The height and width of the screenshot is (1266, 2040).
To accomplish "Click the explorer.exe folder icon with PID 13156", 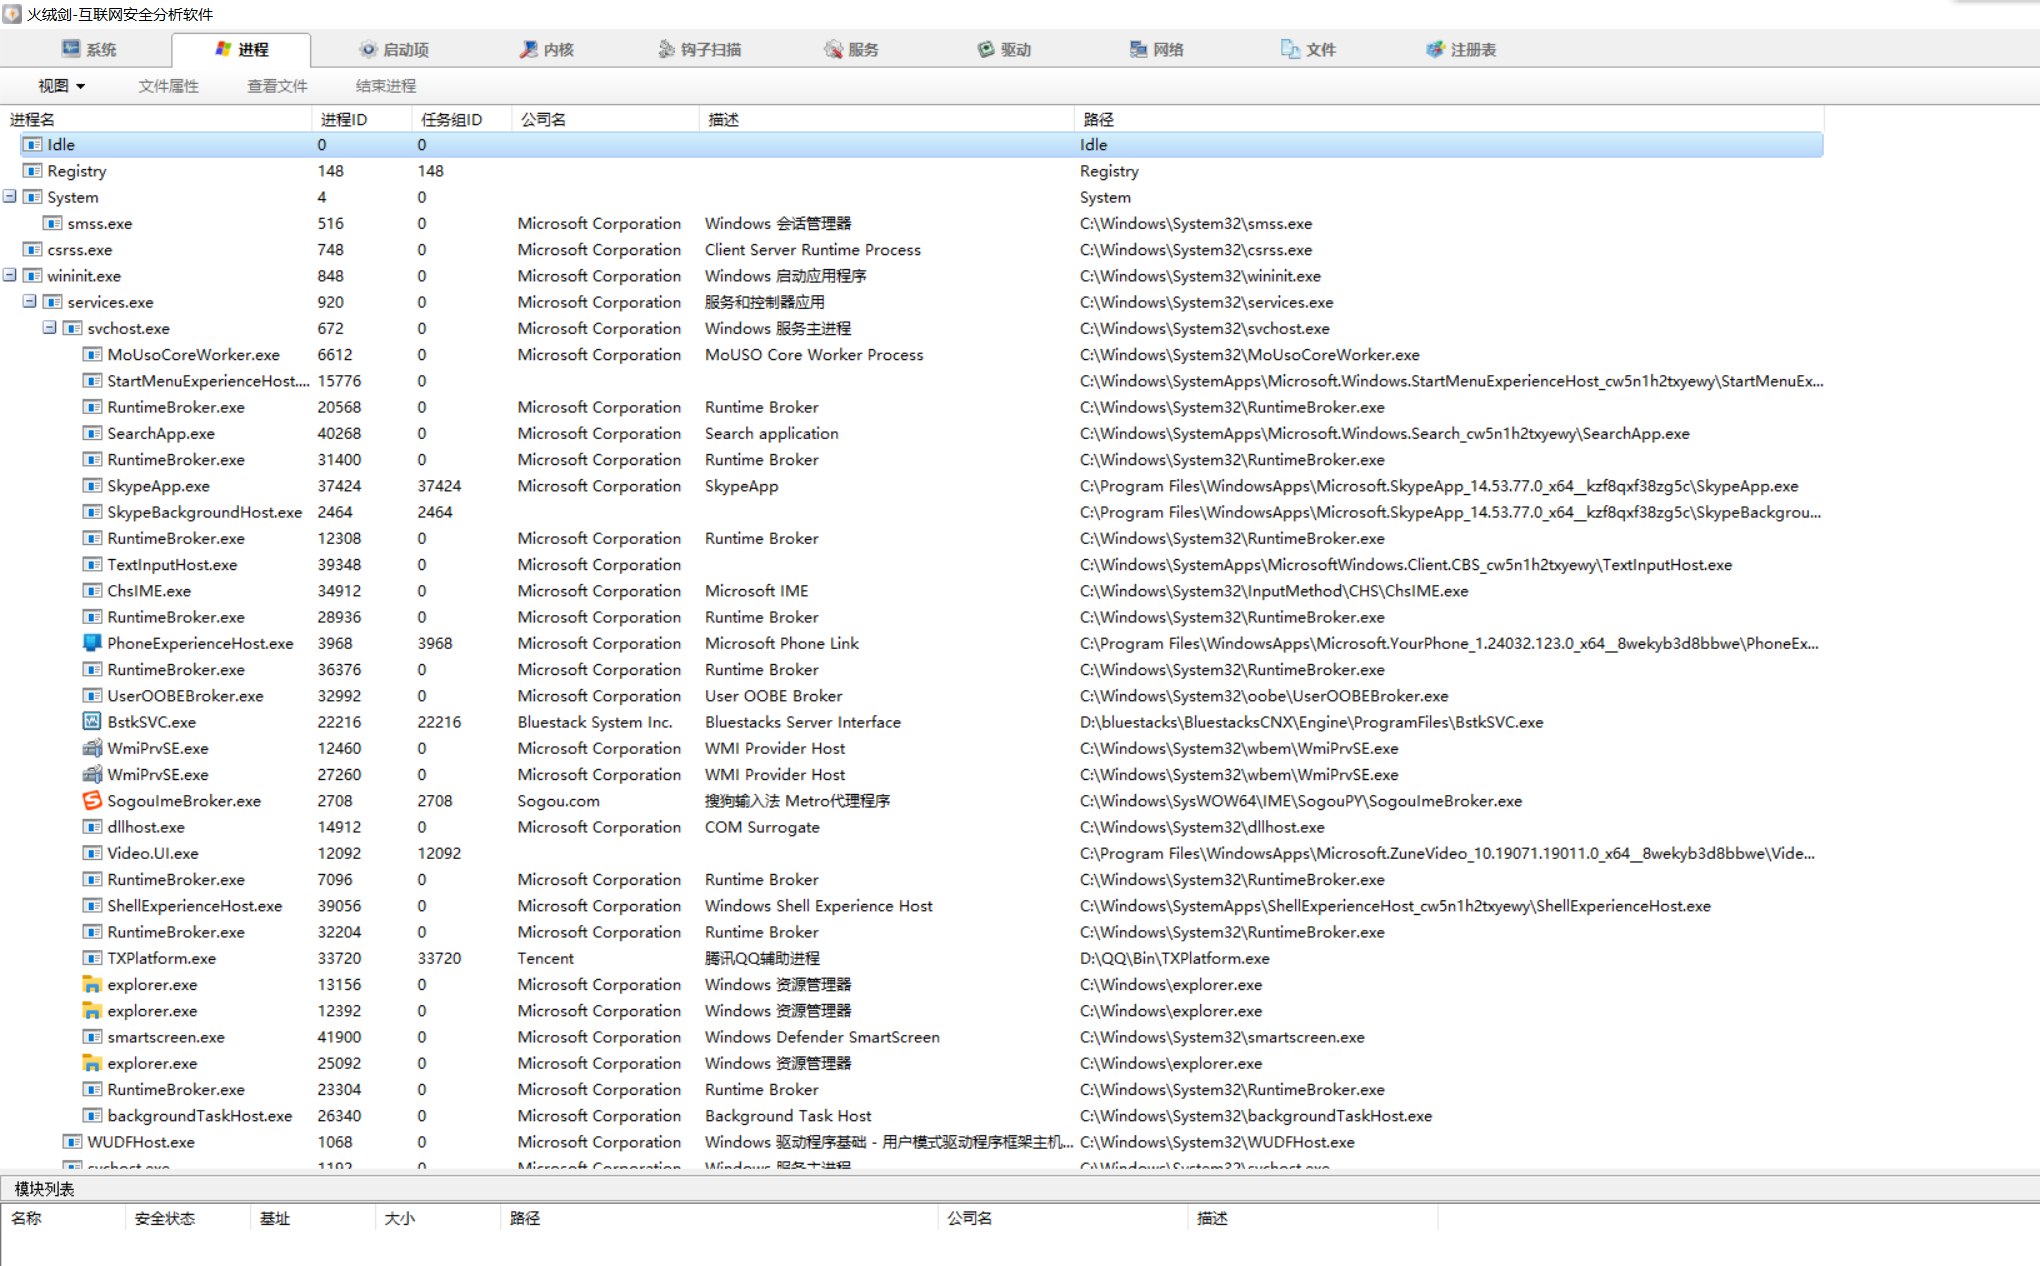I will coord(92,984).
